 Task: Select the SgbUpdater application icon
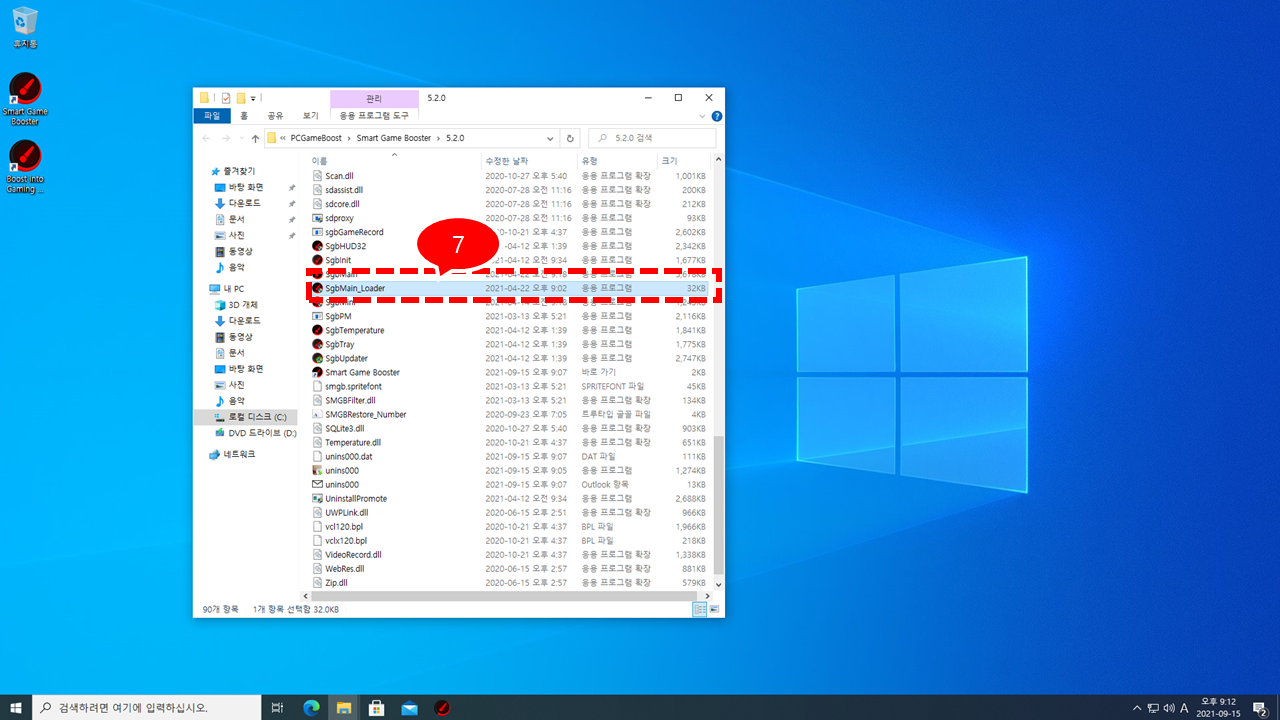317,358
